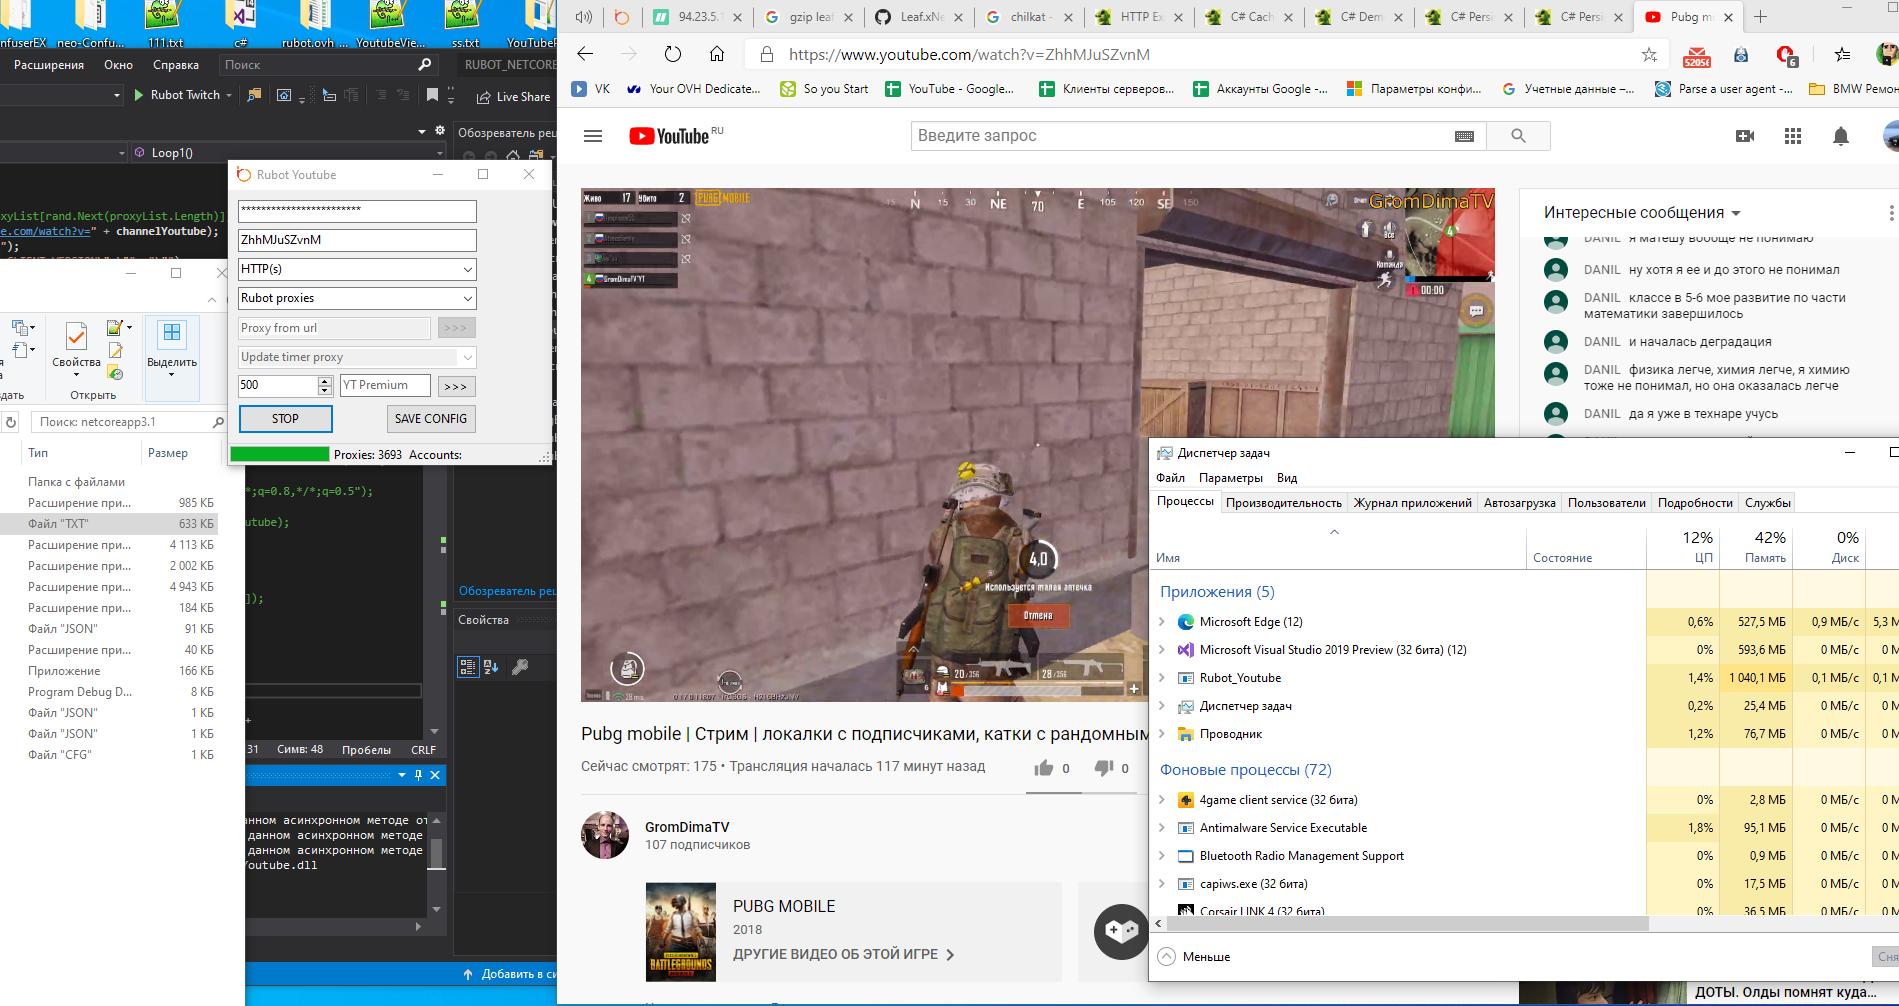Dislike the video with thumbs down
Image resolution: width=1899 pixels, height=1006 pixels.
coord(1104,768)
